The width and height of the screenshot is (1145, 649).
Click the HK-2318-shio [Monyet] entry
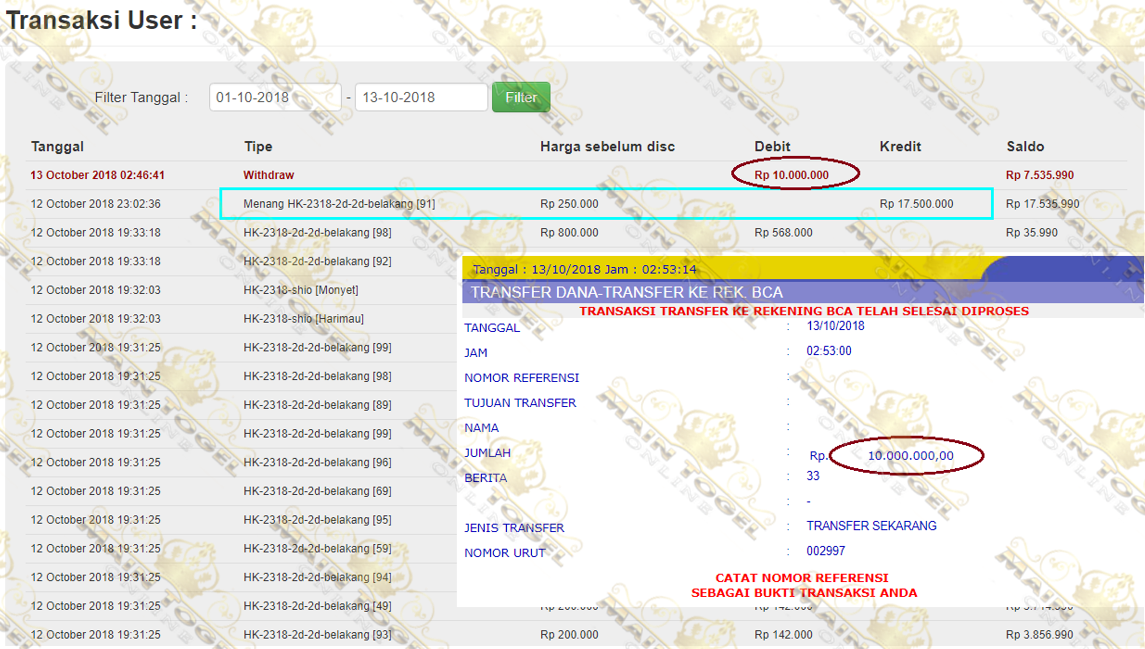point(300,290)
